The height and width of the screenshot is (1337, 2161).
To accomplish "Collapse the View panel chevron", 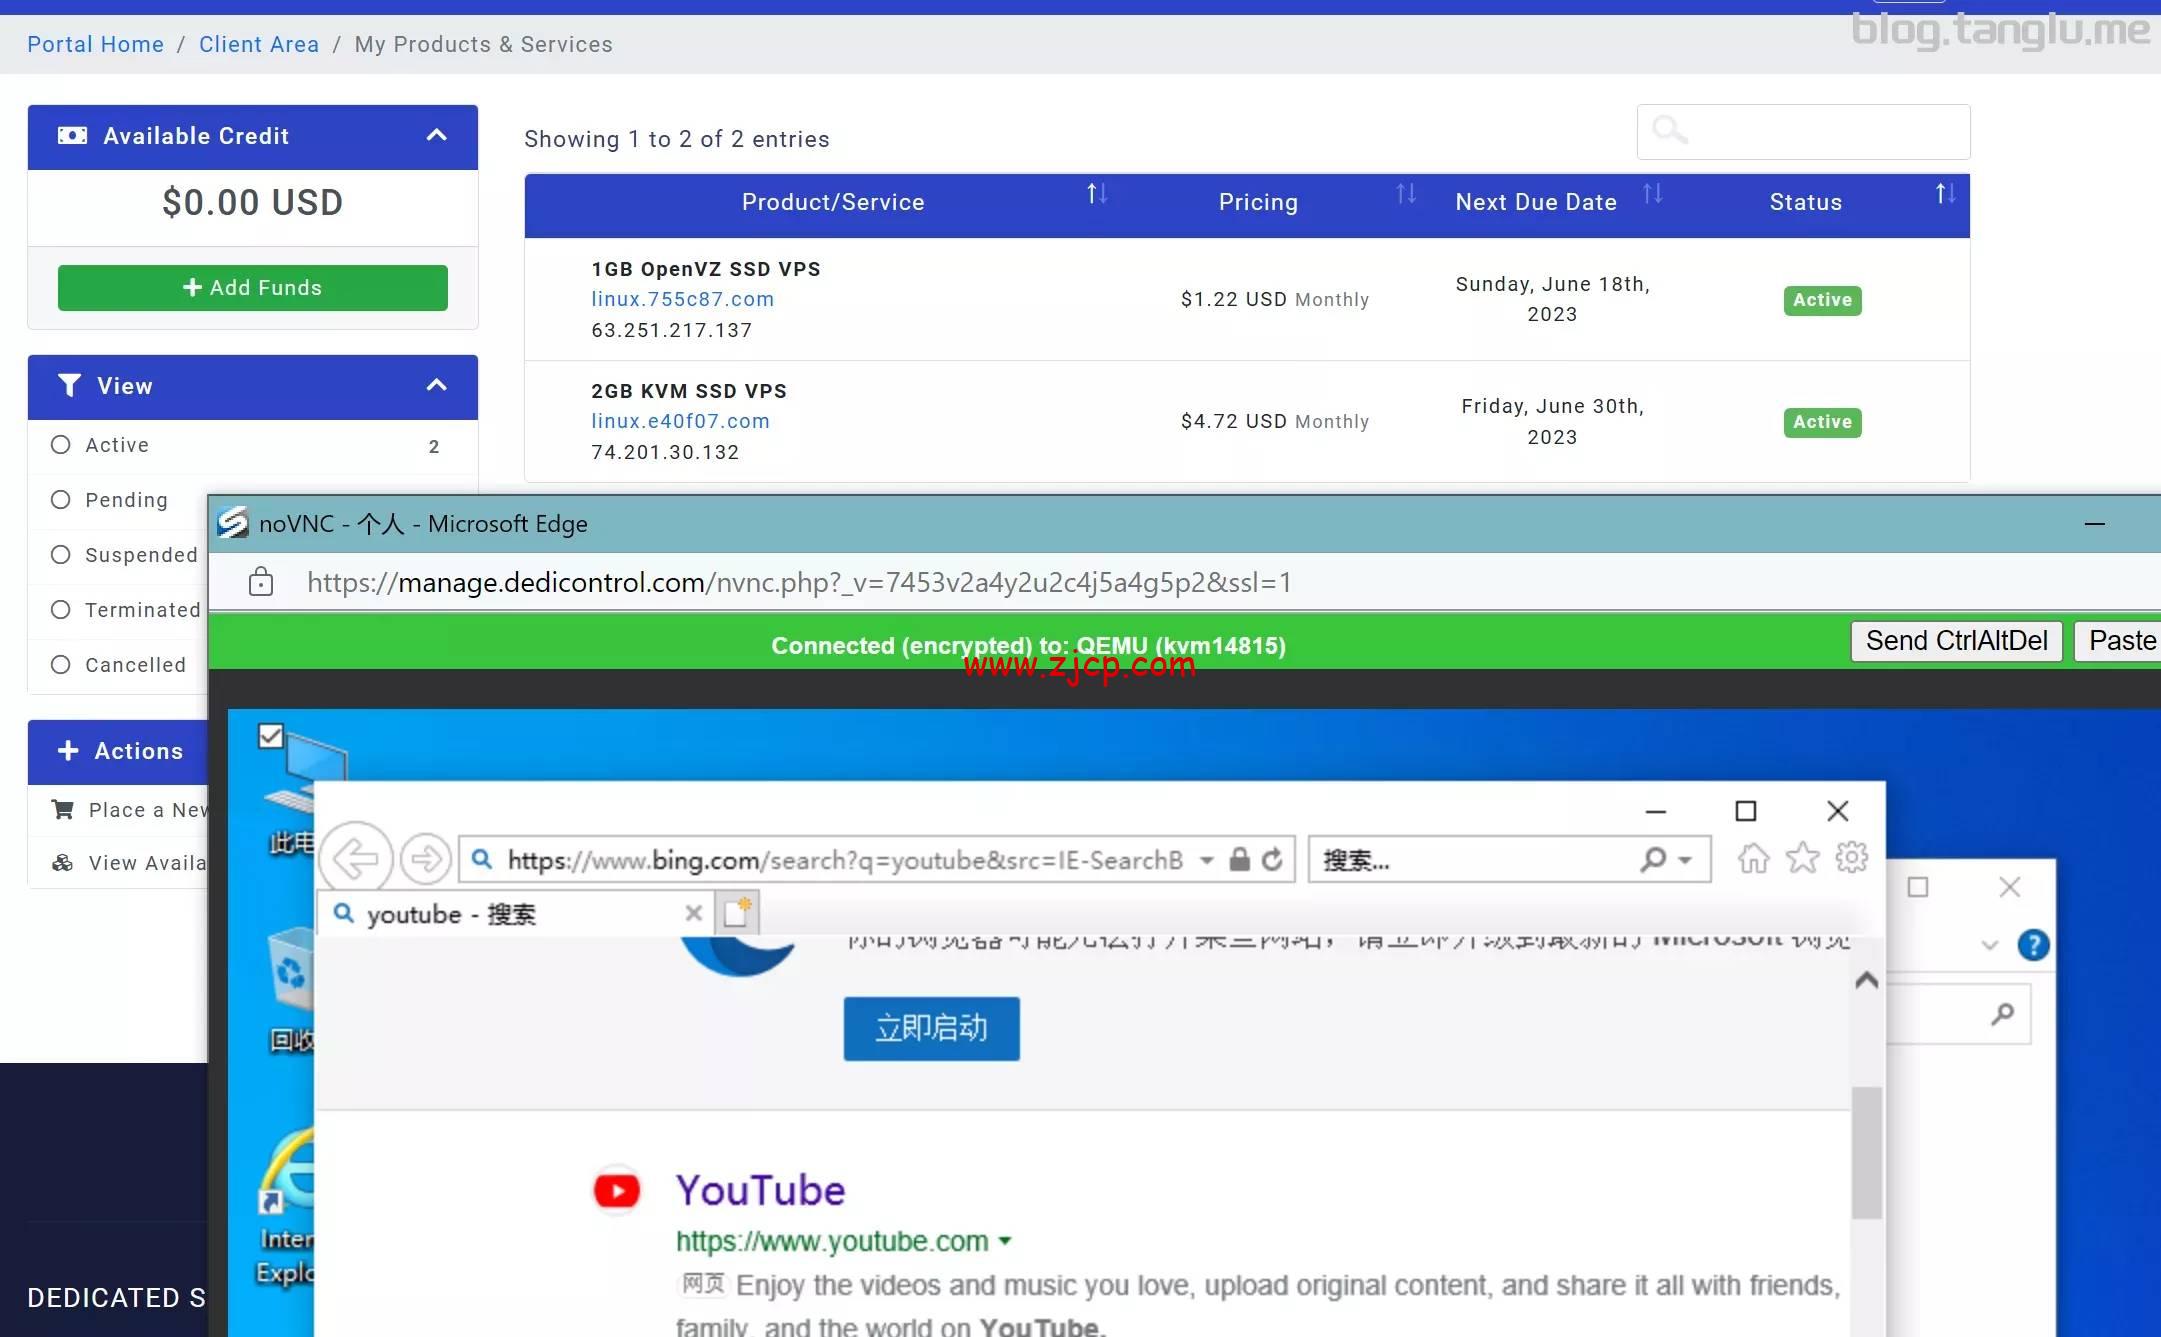I will (437, 386).
